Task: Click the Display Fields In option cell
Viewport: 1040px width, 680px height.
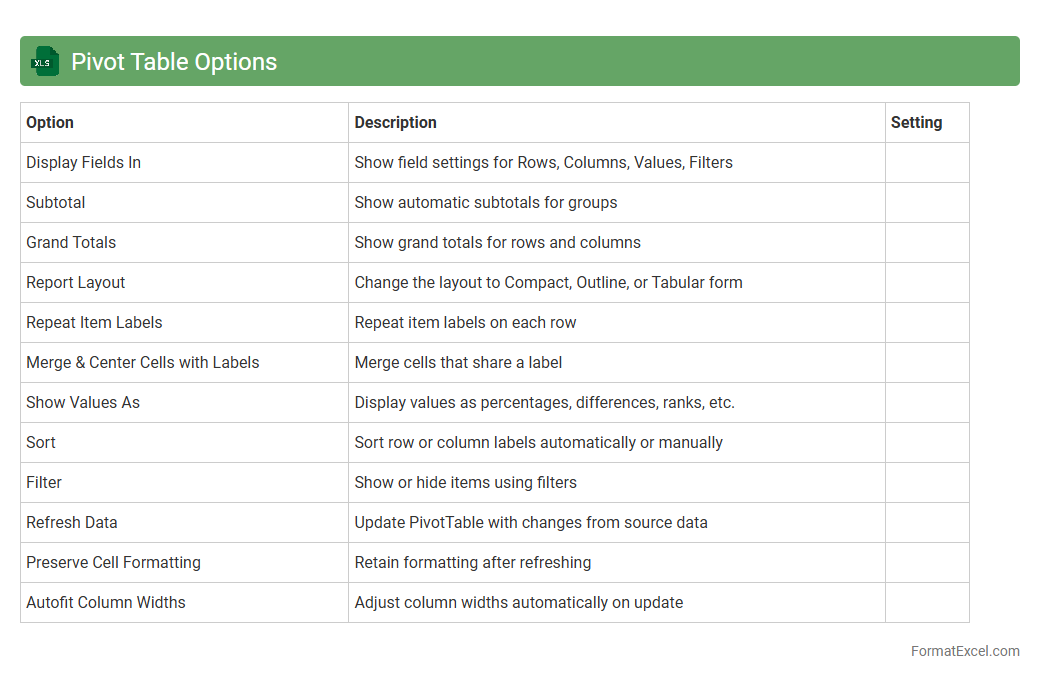Action: click(x=83, y=162)
